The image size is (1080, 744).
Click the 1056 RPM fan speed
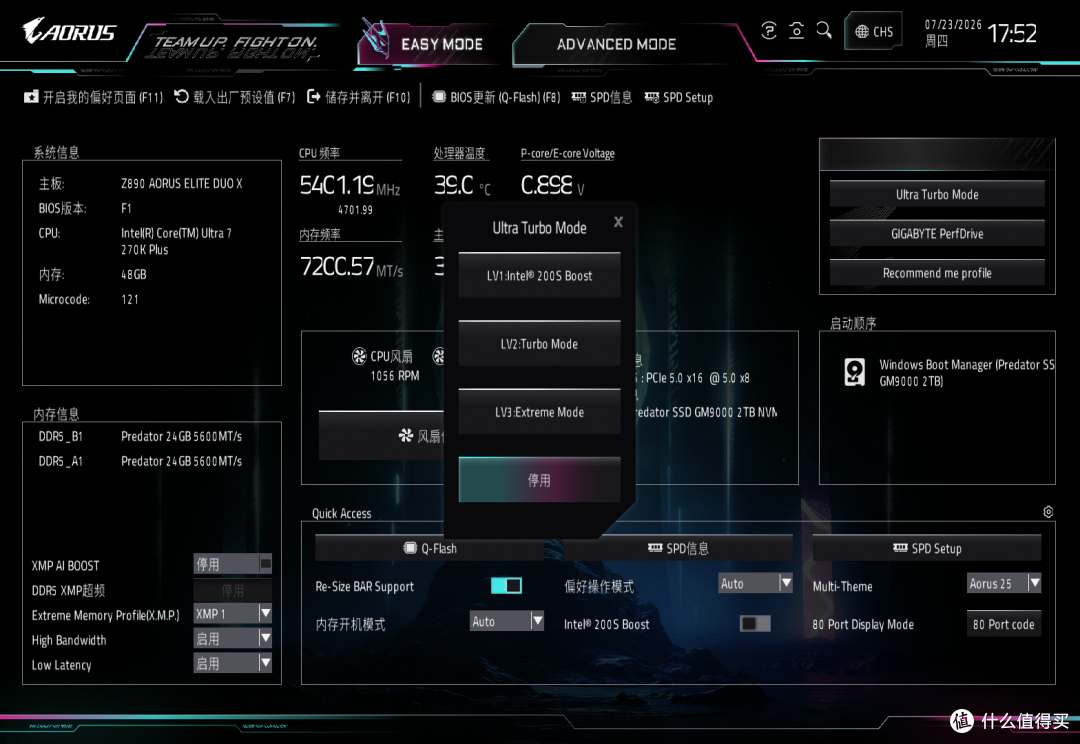395,375
